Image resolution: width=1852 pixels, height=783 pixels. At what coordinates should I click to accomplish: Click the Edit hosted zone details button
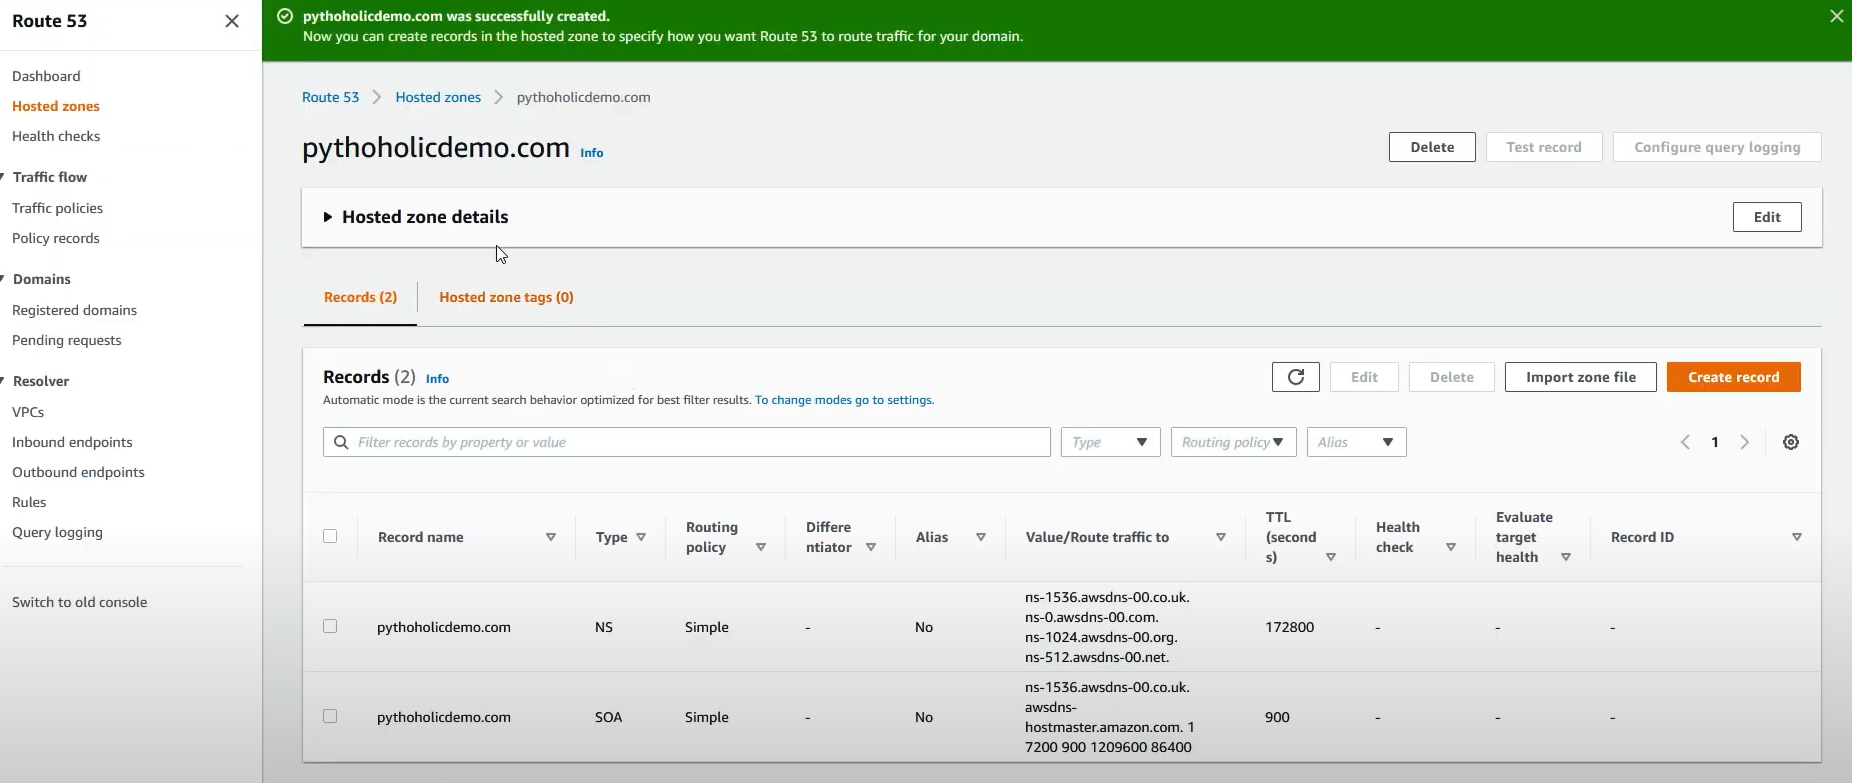[1767, 217]
